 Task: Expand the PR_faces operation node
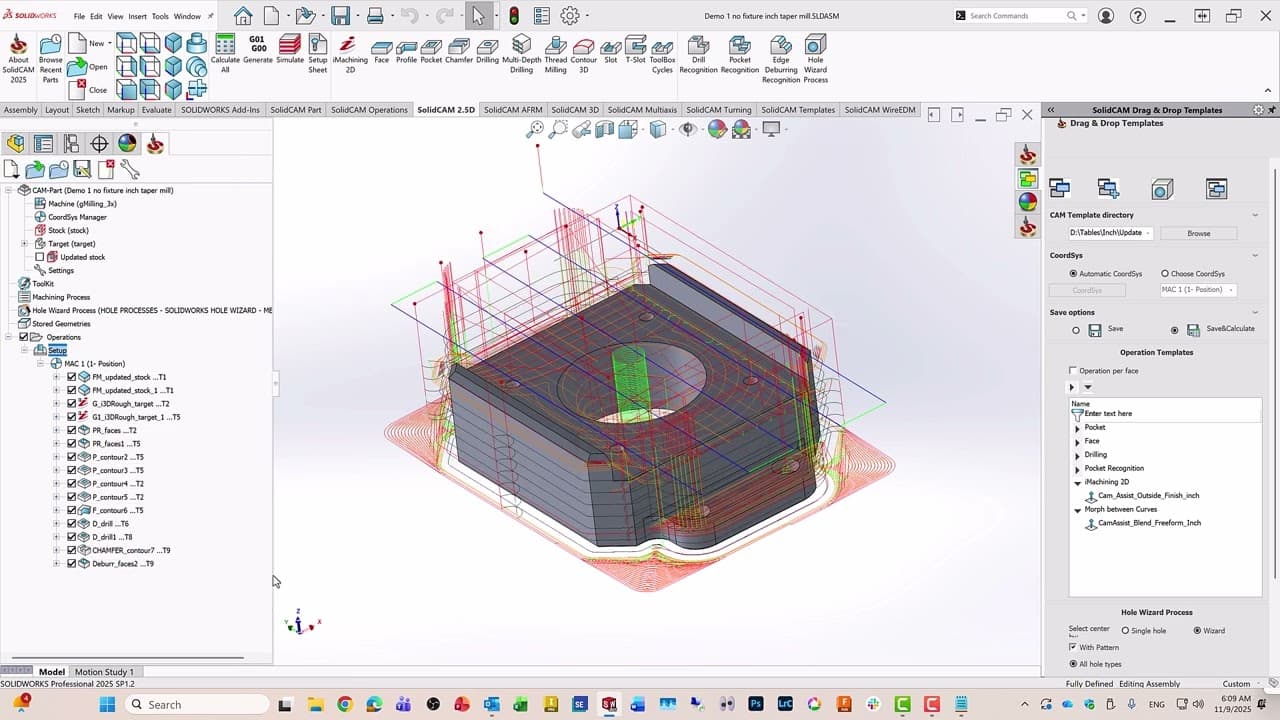56,430
